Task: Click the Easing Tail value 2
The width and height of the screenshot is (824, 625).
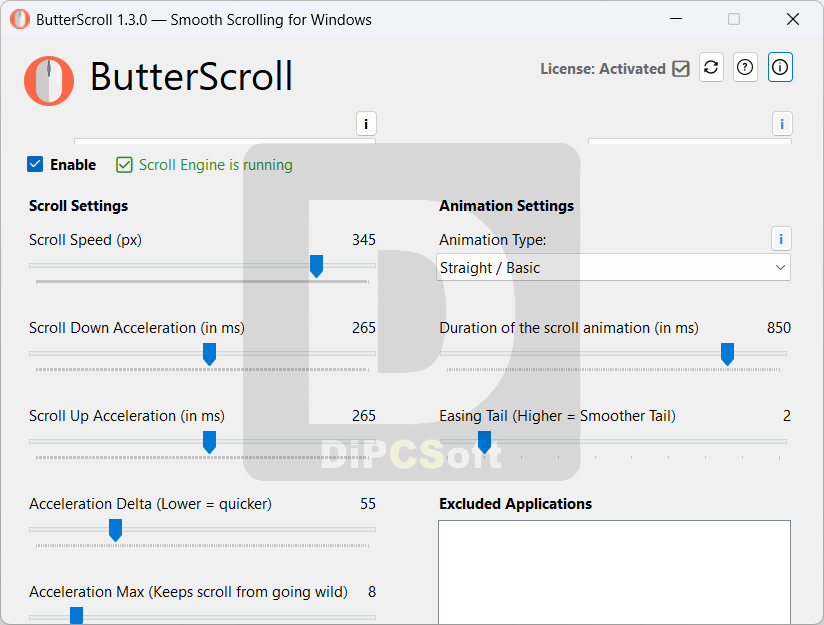Action: (x=787, y=416)
